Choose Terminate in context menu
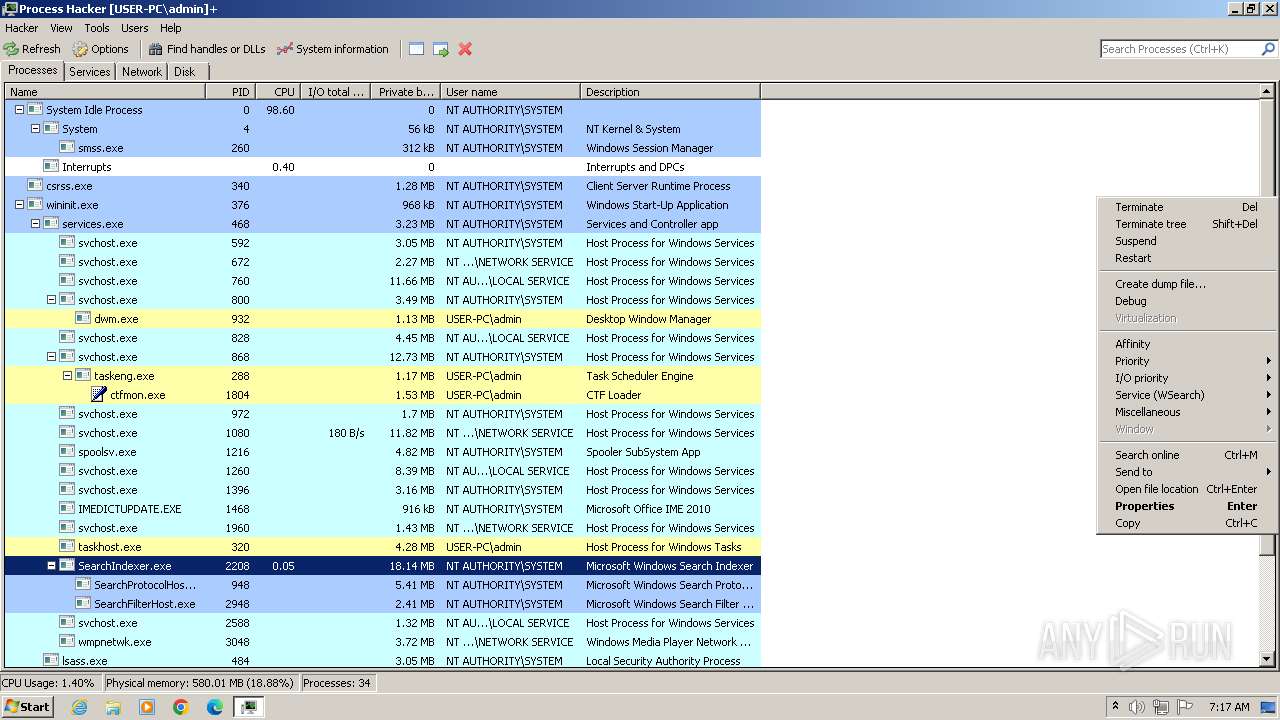1280x720 pixels. coord(1186,207)
